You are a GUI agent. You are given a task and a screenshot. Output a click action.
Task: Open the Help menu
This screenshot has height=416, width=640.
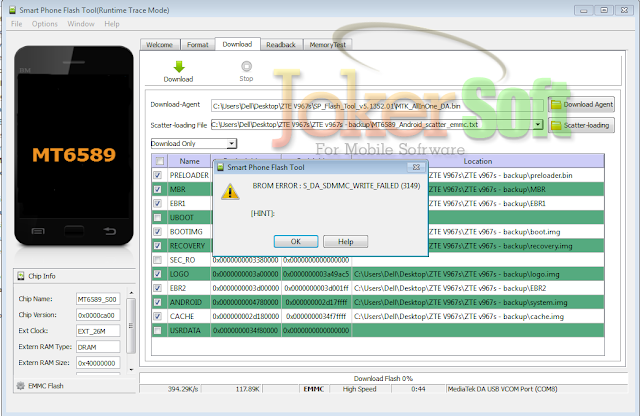click(112, 24)
